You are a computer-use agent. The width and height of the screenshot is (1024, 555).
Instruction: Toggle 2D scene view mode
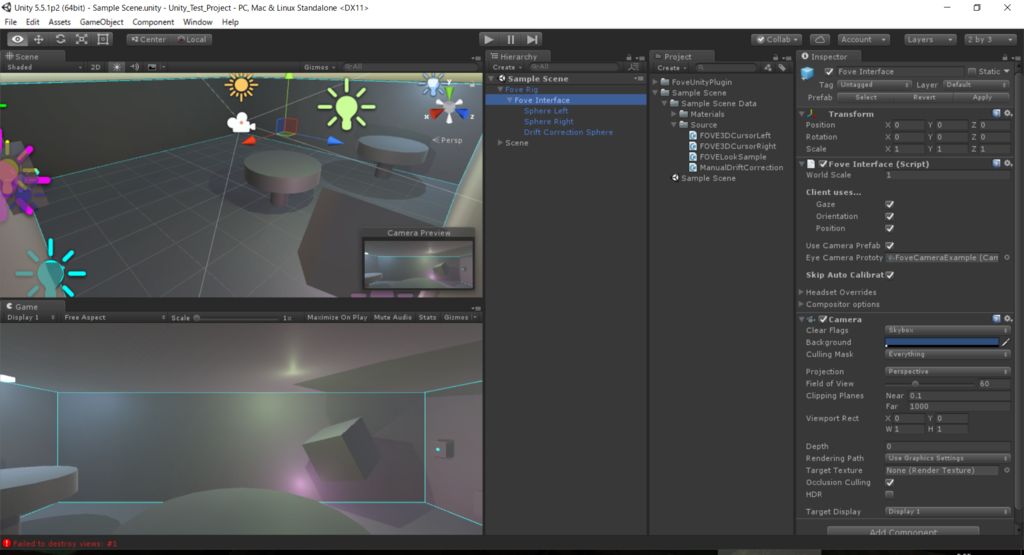(96, 67)
